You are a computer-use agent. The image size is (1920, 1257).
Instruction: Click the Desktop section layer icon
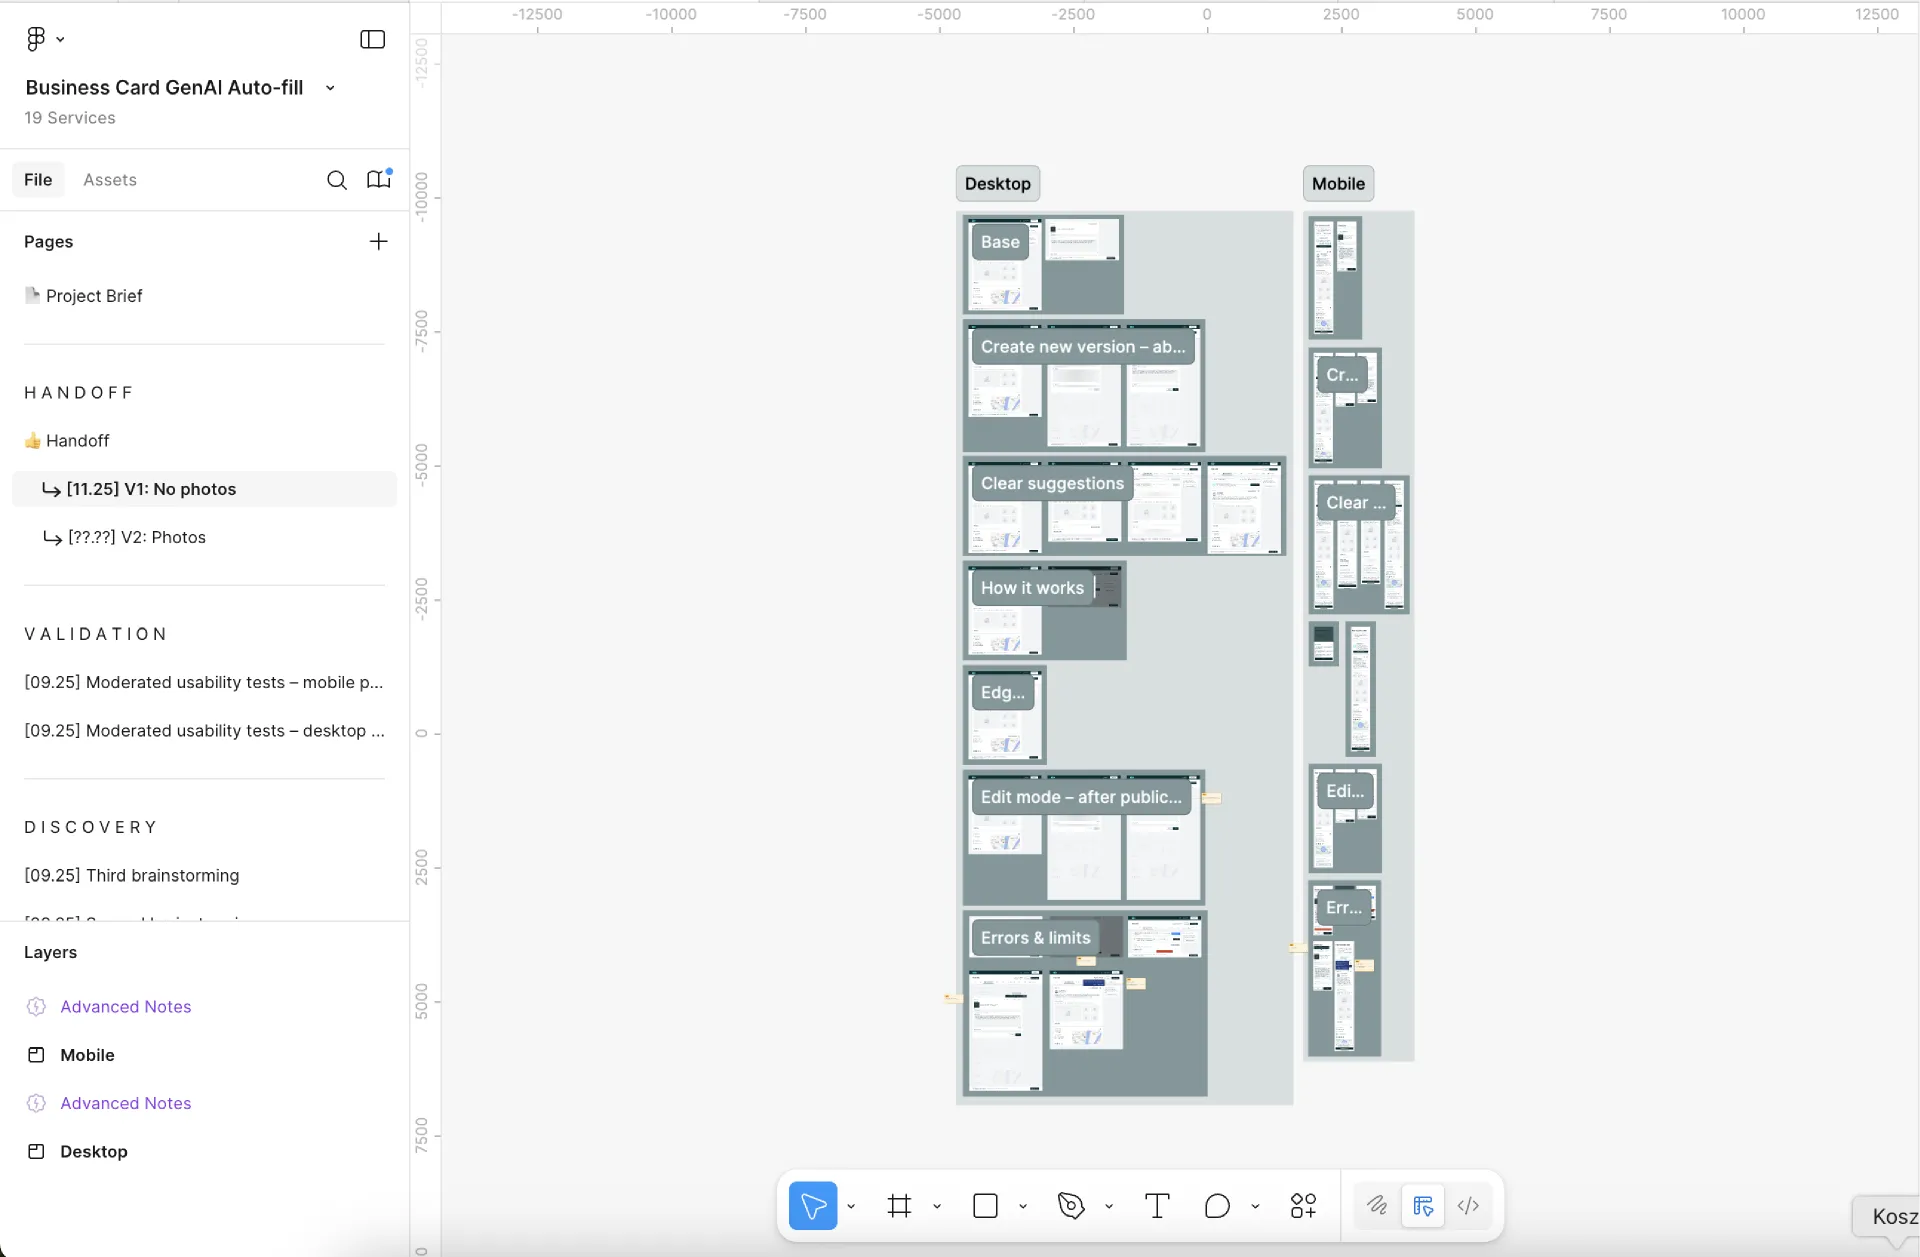pyautogui.click(x=36, y=1151)
